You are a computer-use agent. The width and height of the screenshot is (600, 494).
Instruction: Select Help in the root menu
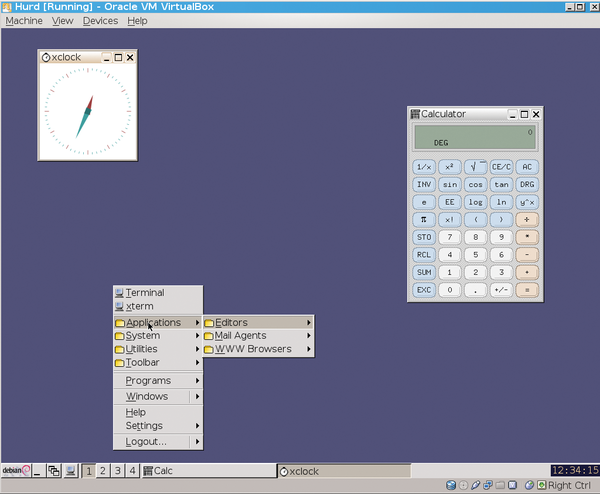pyautogui.click(x=158, y=412)
